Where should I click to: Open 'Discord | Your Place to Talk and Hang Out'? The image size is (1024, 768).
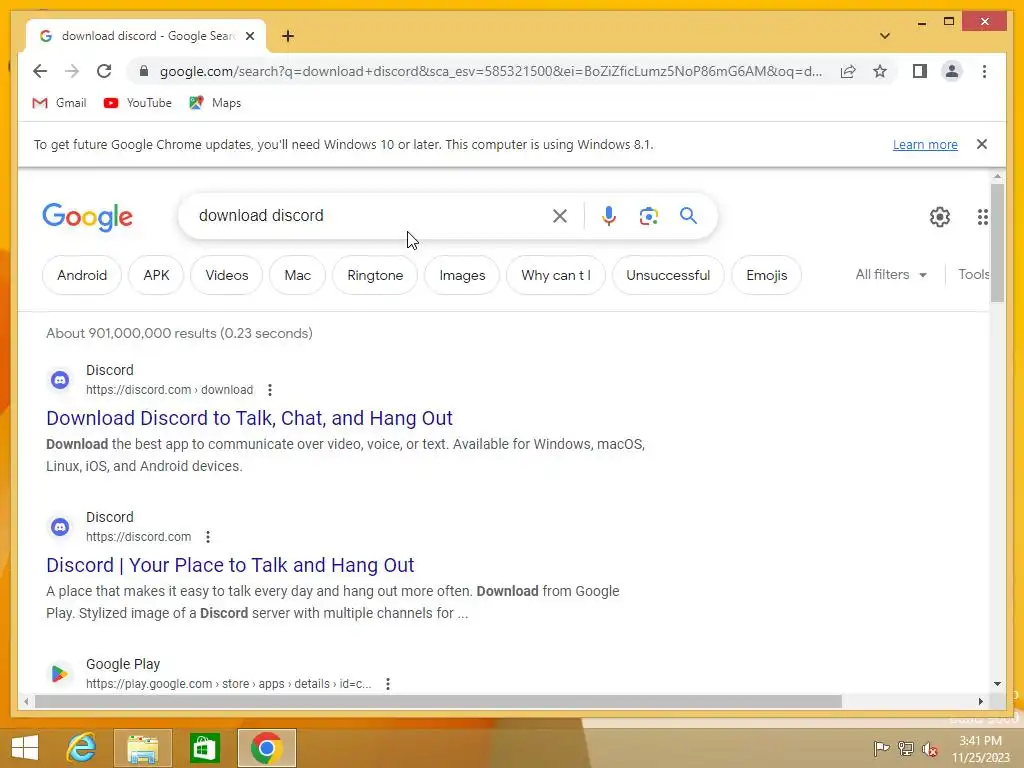pos(230,565)
